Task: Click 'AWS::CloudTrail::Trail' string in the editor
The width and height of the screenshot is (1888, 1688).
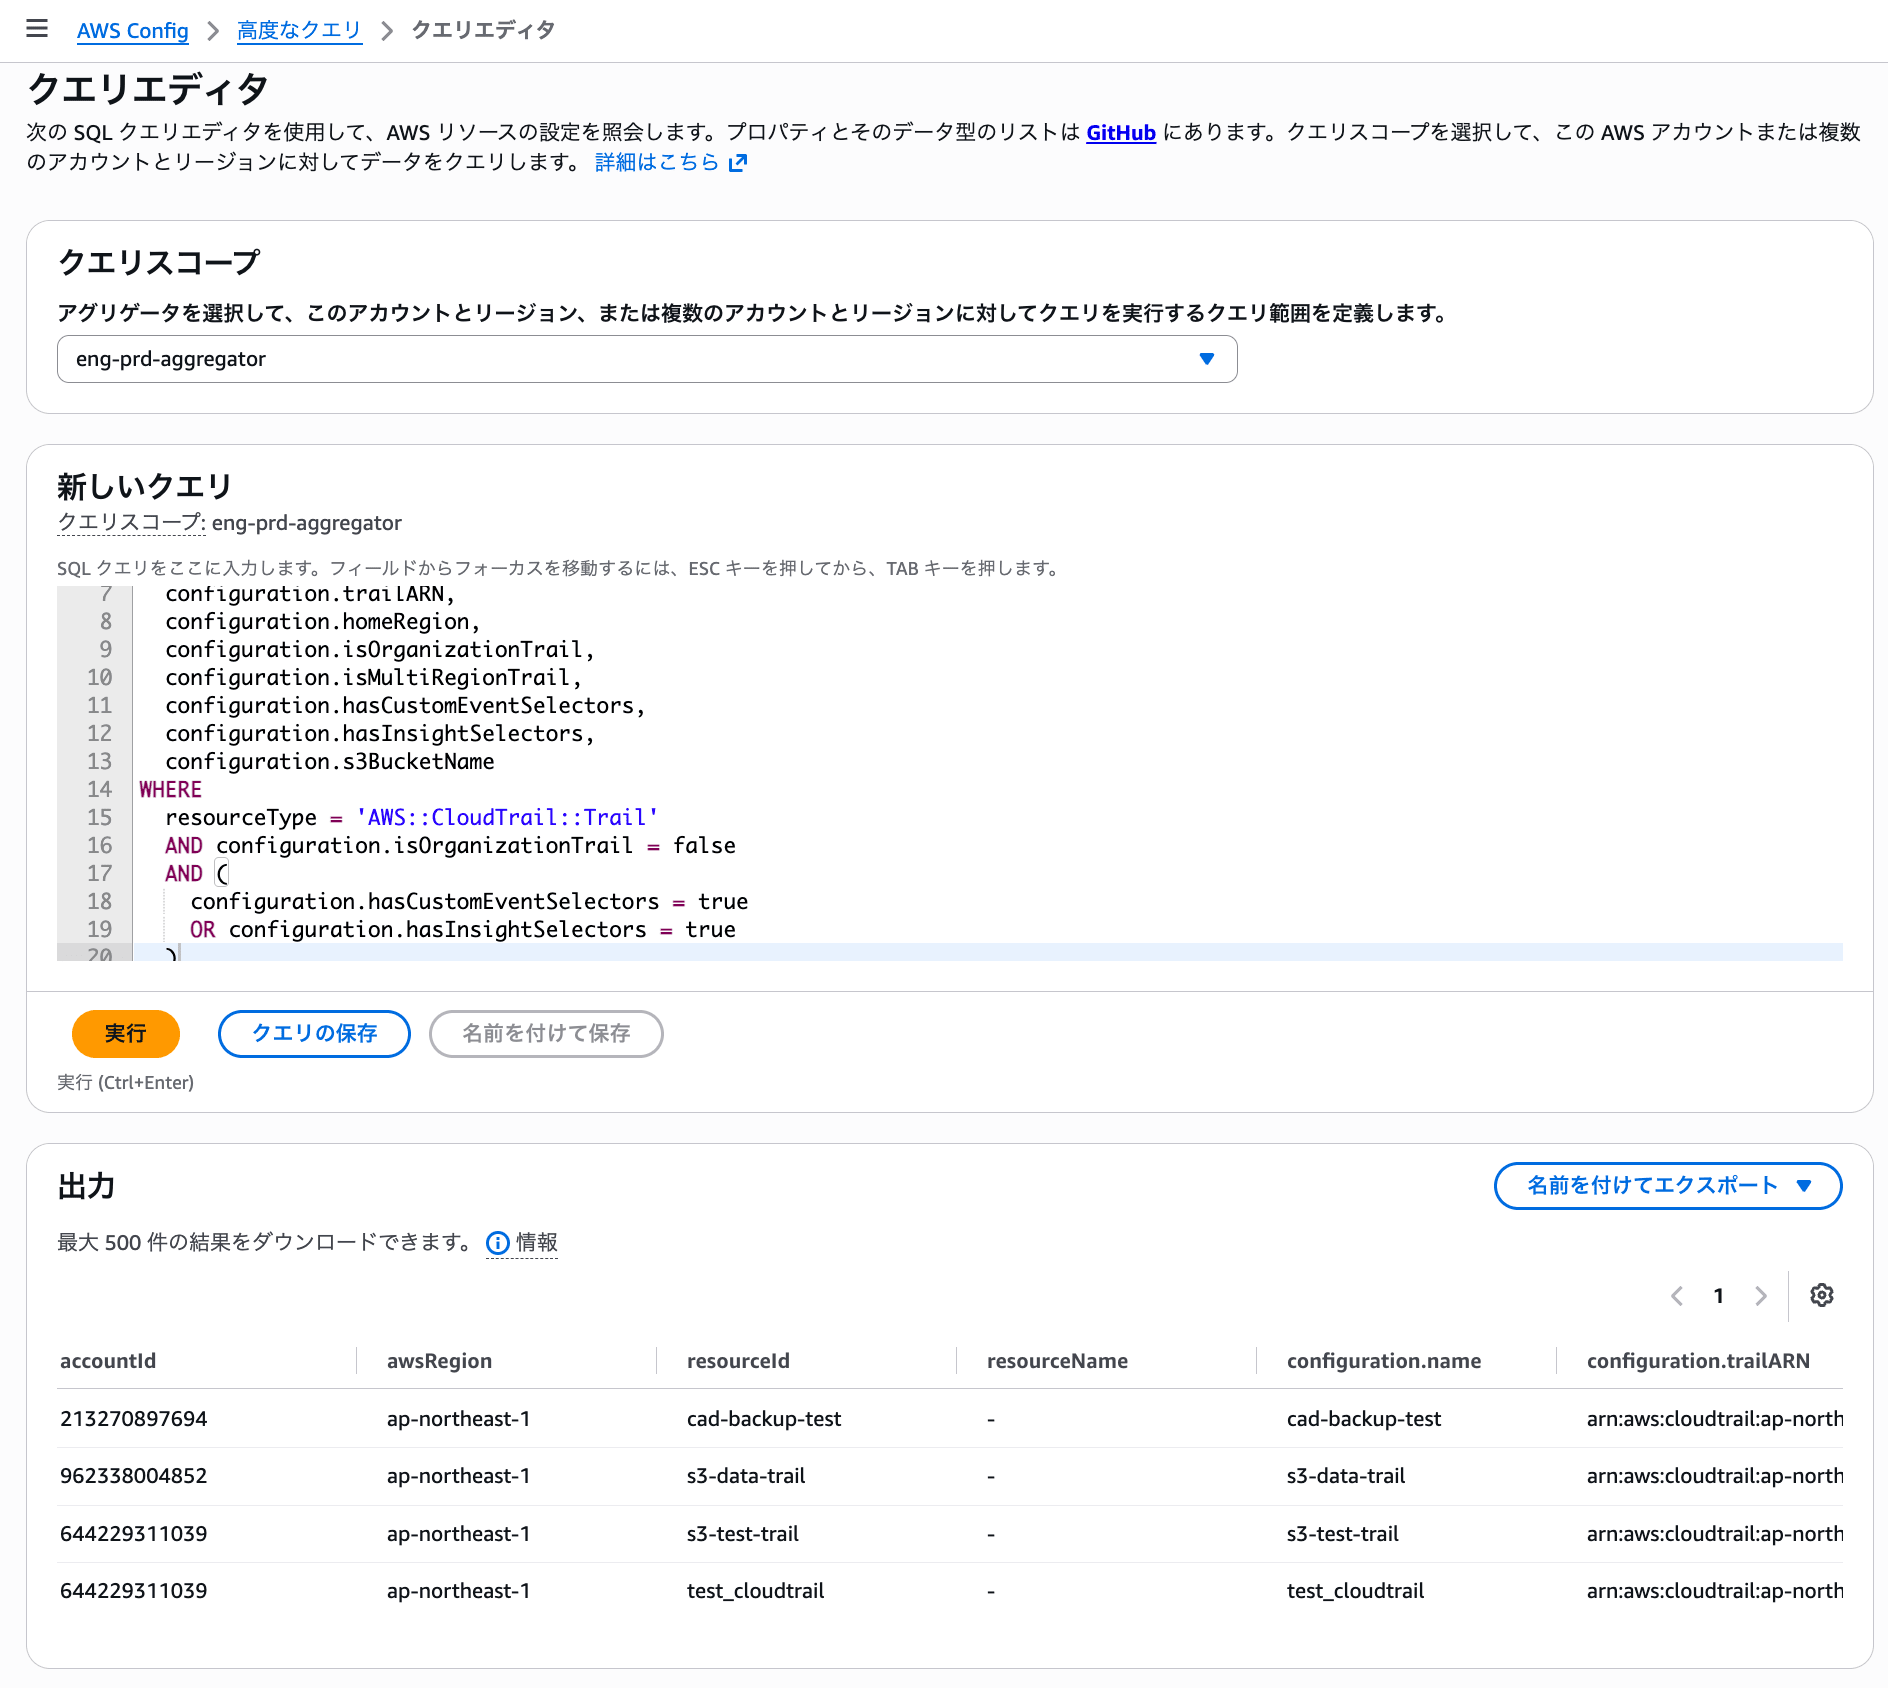Action: (x=507, y=817)
